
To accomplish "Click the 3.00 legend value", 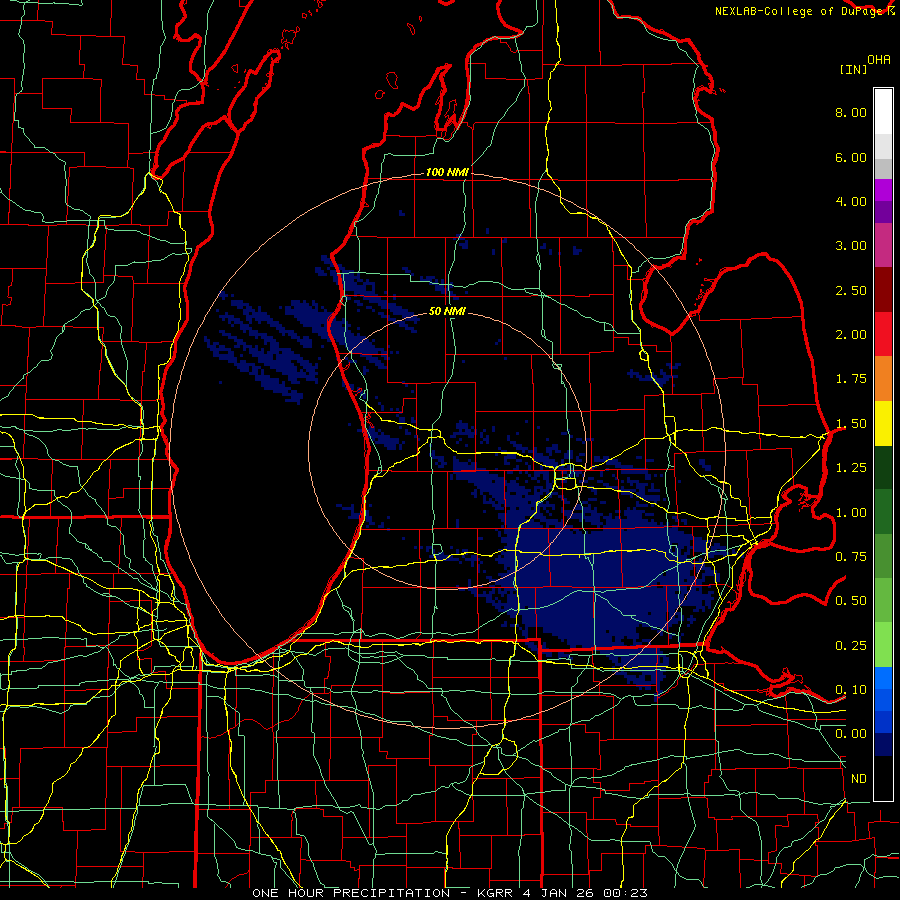I will point(851,246).
